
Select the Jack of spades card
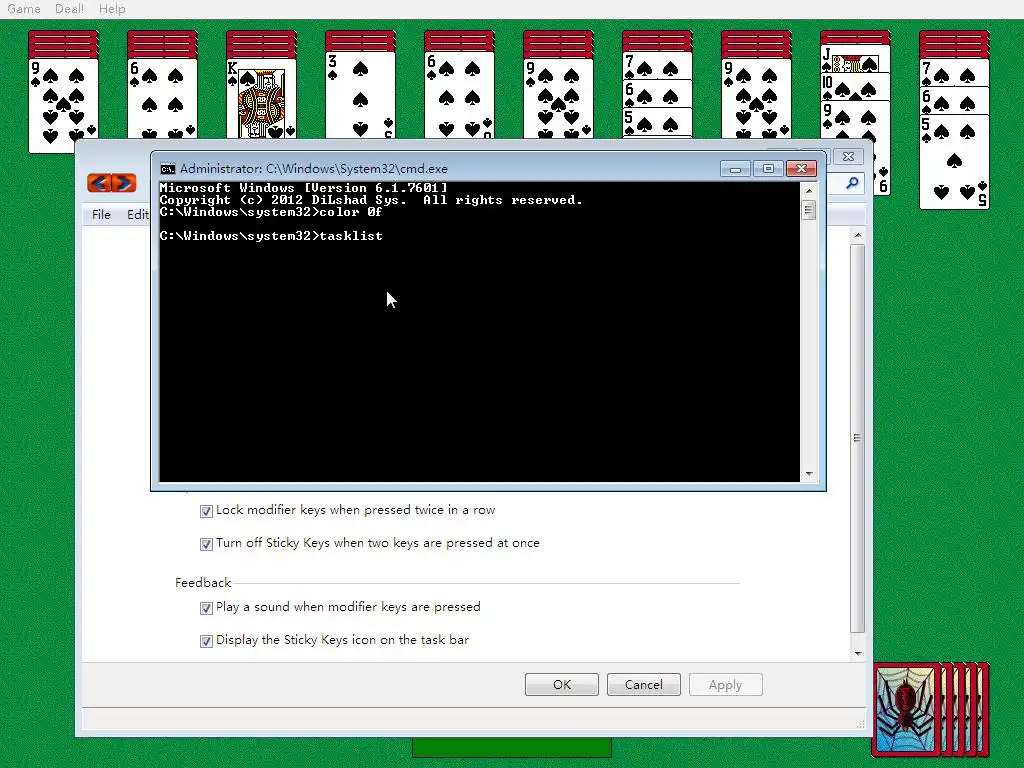tap(856, 59)
